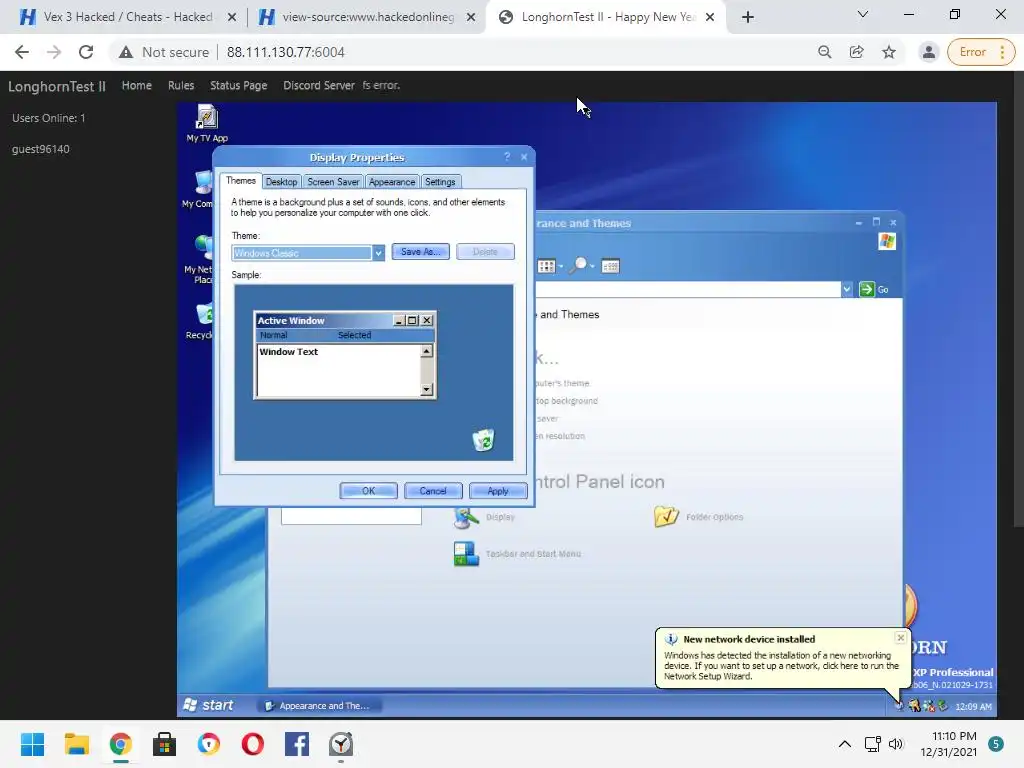Click OK in Display Properties
This screenshot has height=768, width=1024.
pos(368,491)
